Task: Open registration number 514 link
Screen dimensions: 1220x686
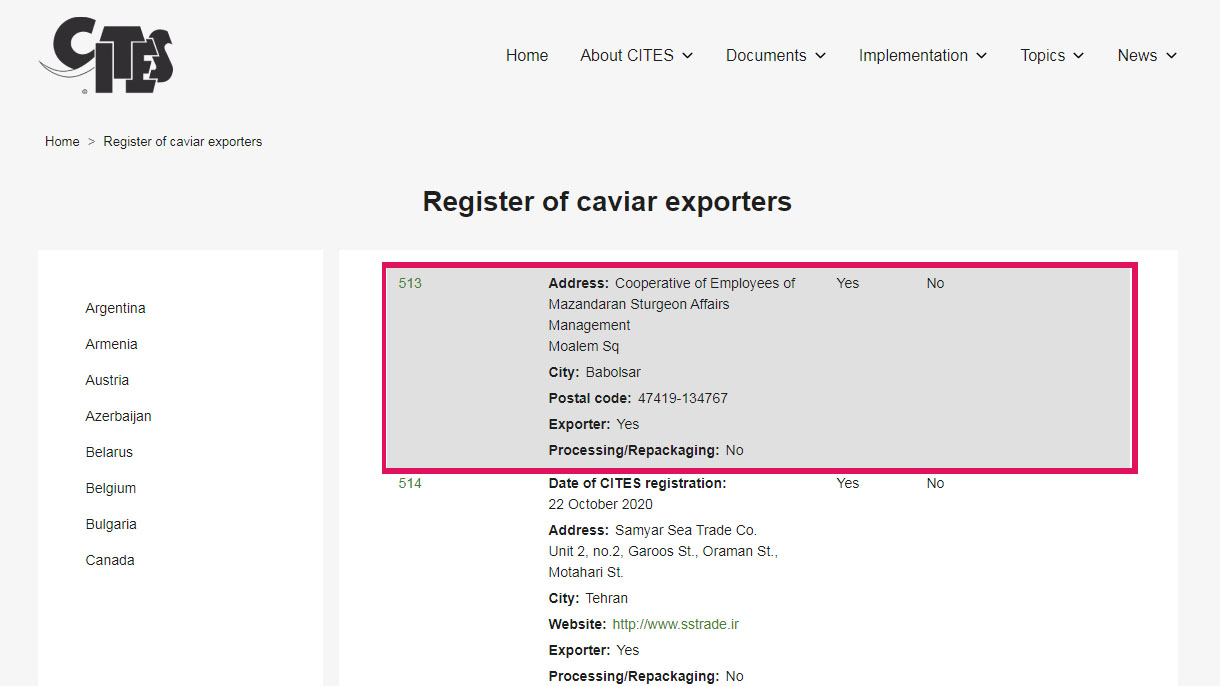Action: pyautogui.click(x=410, y=483)
